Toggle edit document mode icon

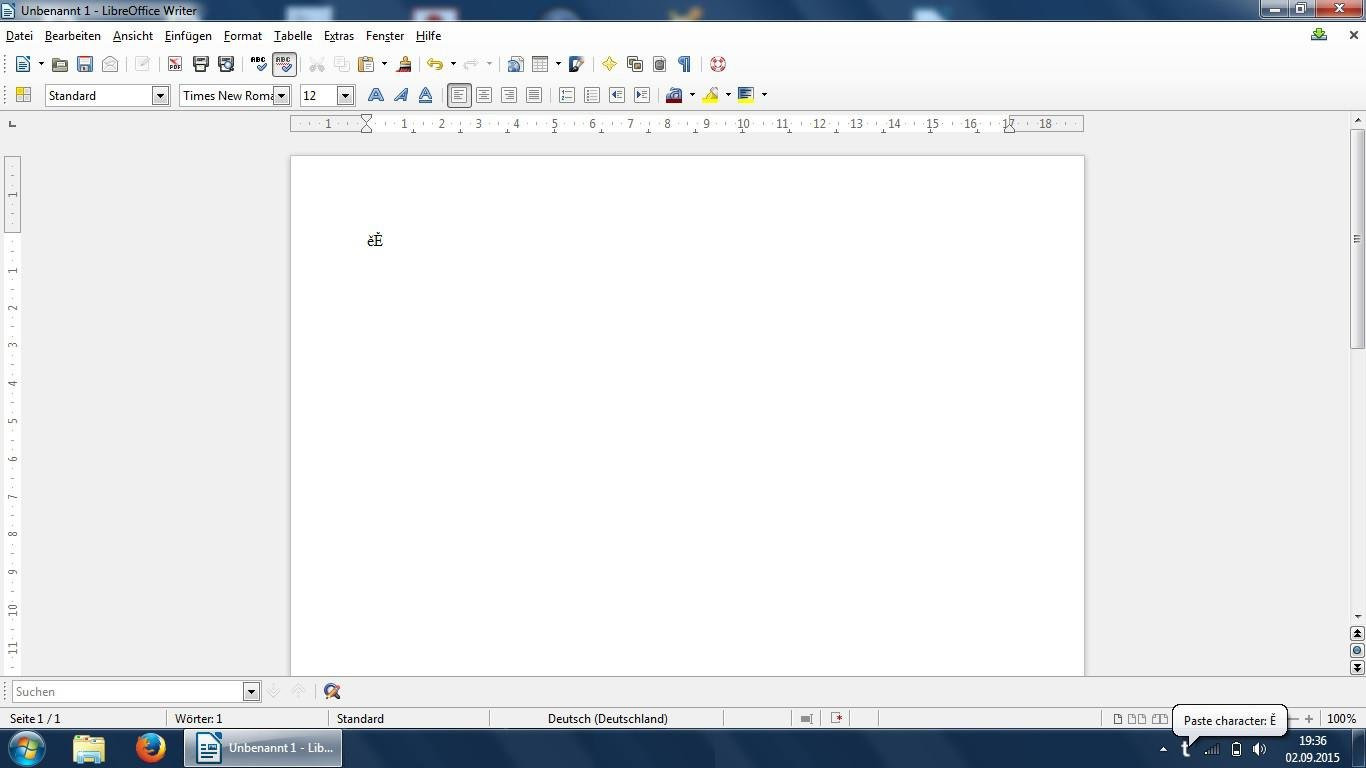142,64
